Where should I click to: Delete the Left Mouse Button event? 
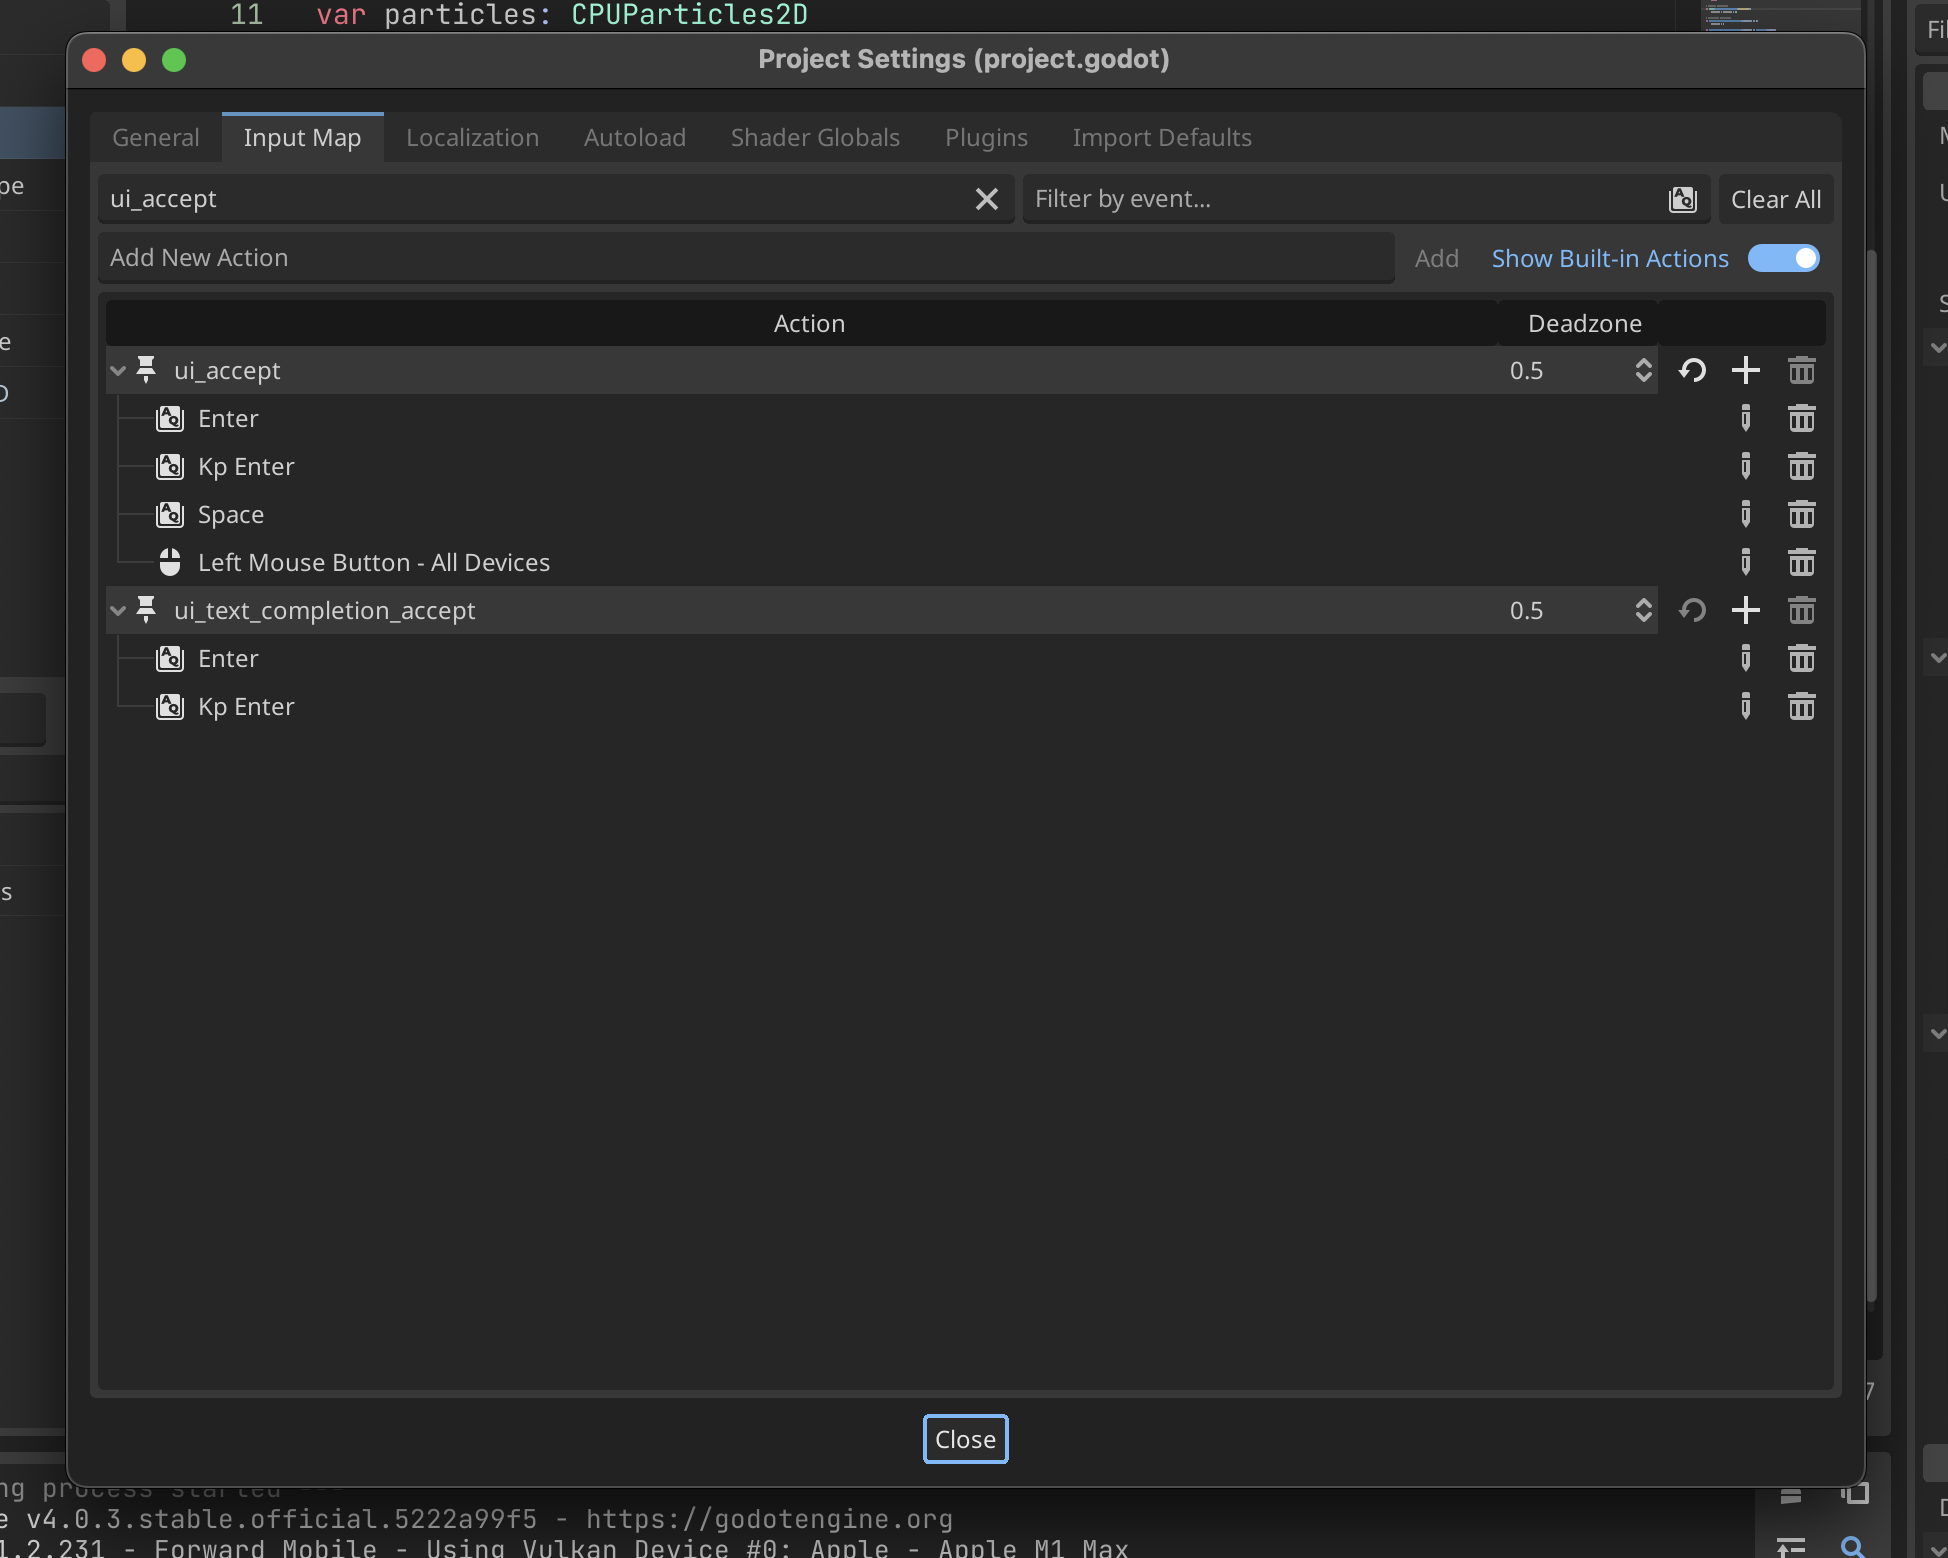[x=1802, y=563]
